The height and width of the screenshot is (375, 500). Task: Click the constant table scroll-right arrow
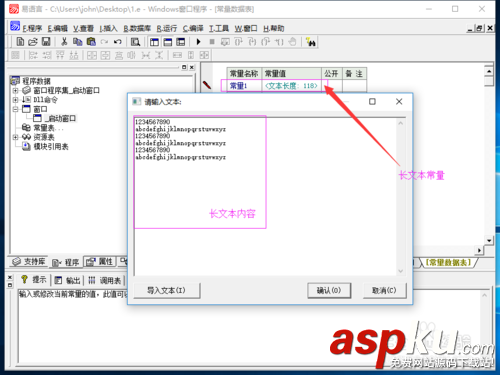coord(479,250)
